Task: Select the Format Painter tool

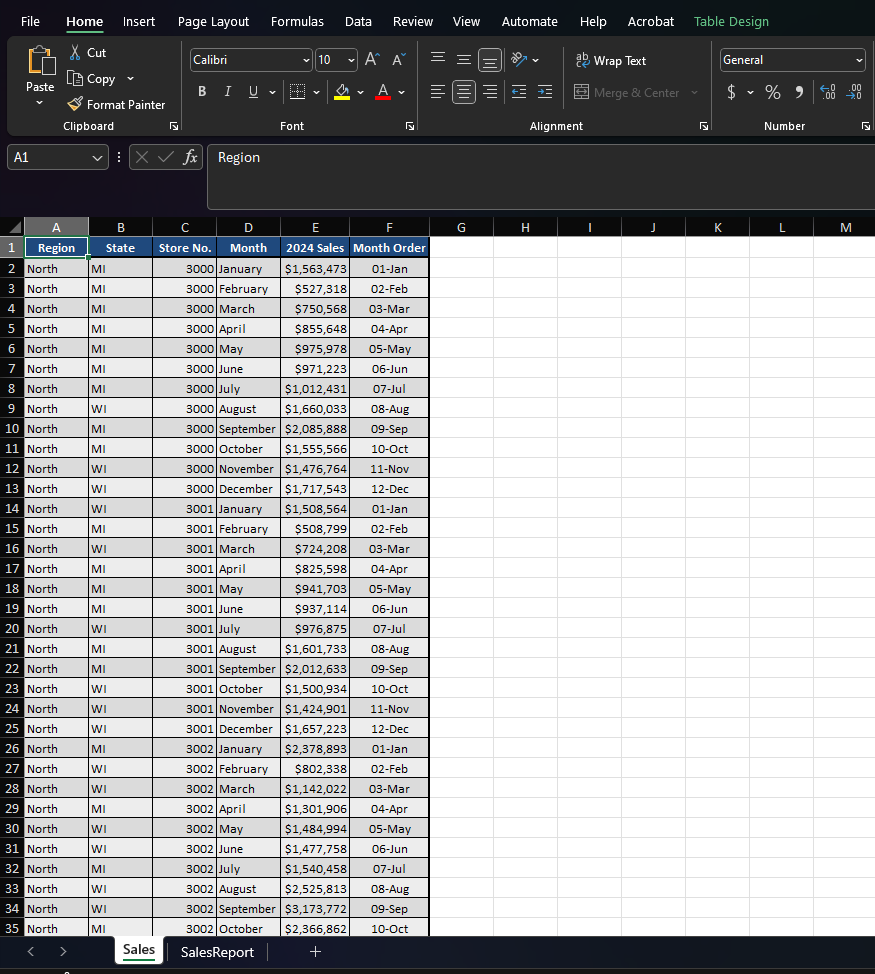Action: click(x=116, y=104)
